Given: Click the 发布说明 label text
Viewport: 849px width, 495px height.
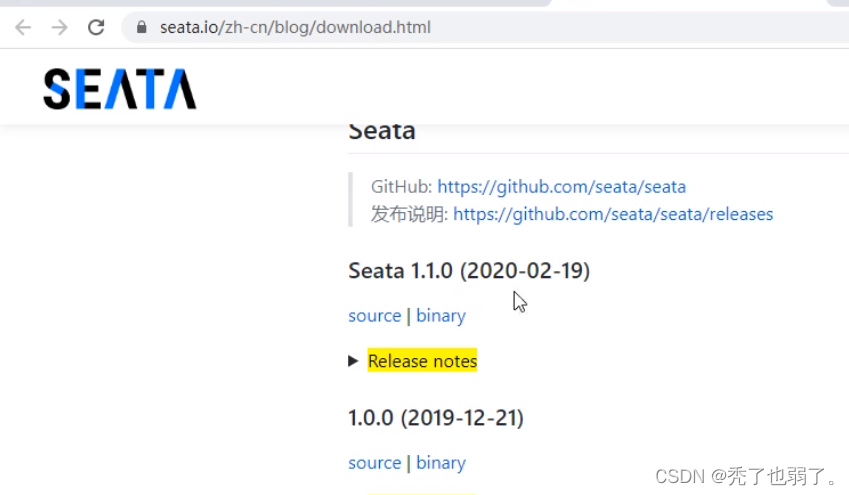Looking at the screenshot, I should [409, 214].
